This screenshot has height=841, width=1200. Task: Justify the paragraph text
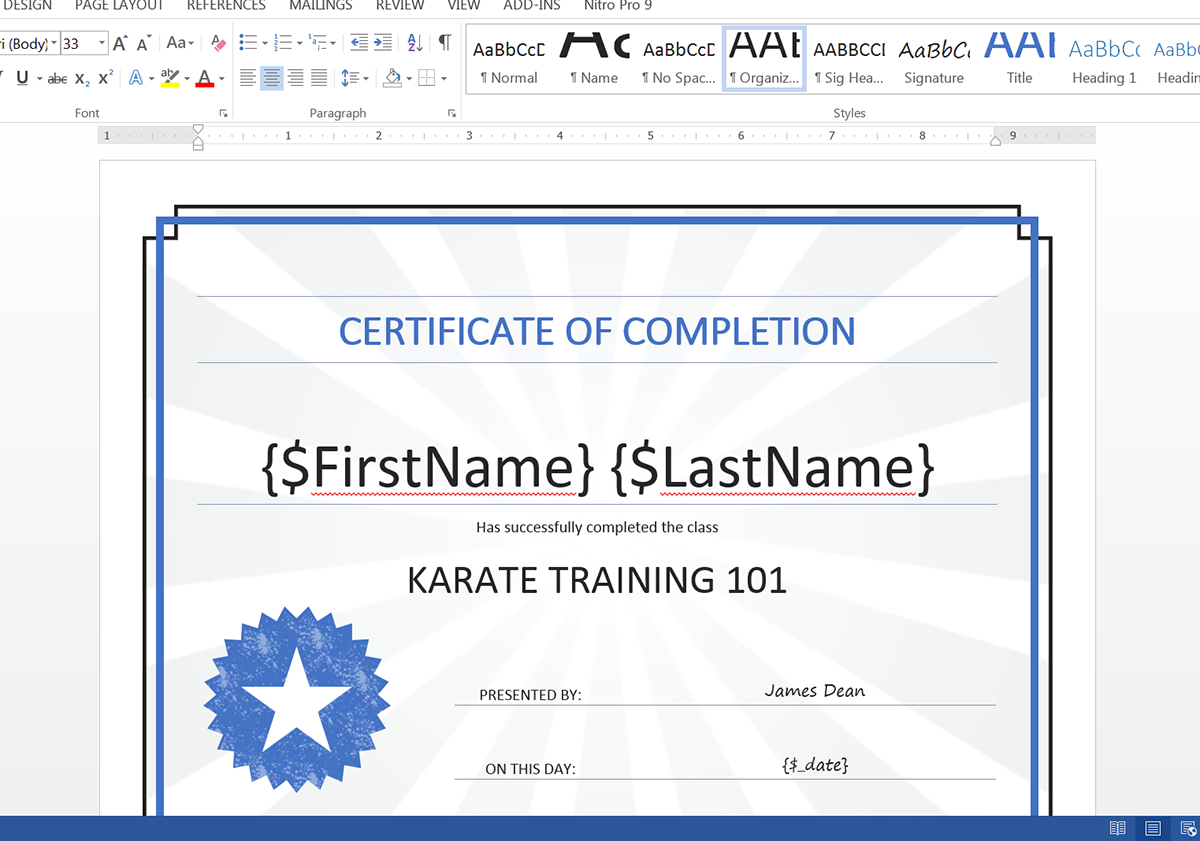tap(319, 78)
